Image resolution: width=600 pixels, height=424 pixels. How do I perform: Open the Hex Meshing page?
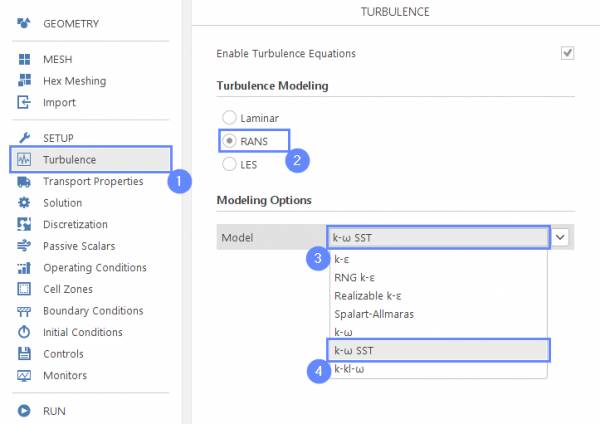point(74,81)
